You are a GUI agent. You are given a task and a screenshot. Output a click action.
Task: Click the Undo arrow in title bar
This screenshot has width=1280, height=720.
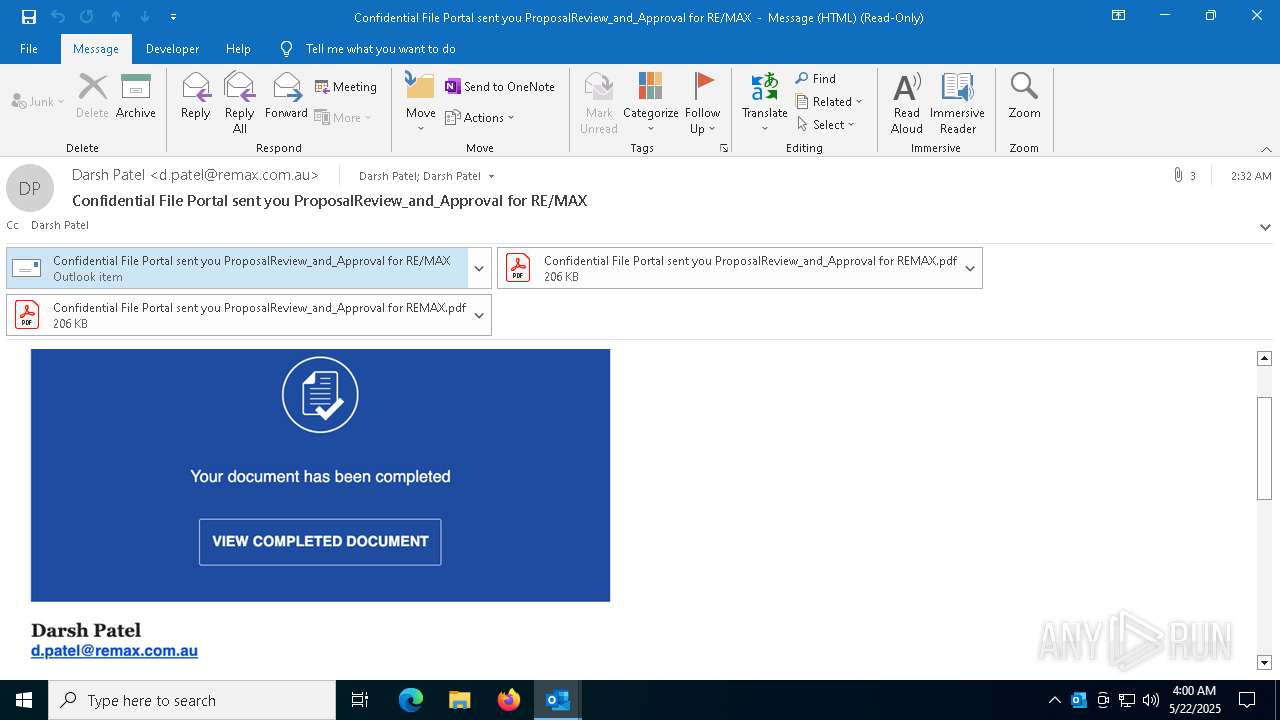[58, 17]
